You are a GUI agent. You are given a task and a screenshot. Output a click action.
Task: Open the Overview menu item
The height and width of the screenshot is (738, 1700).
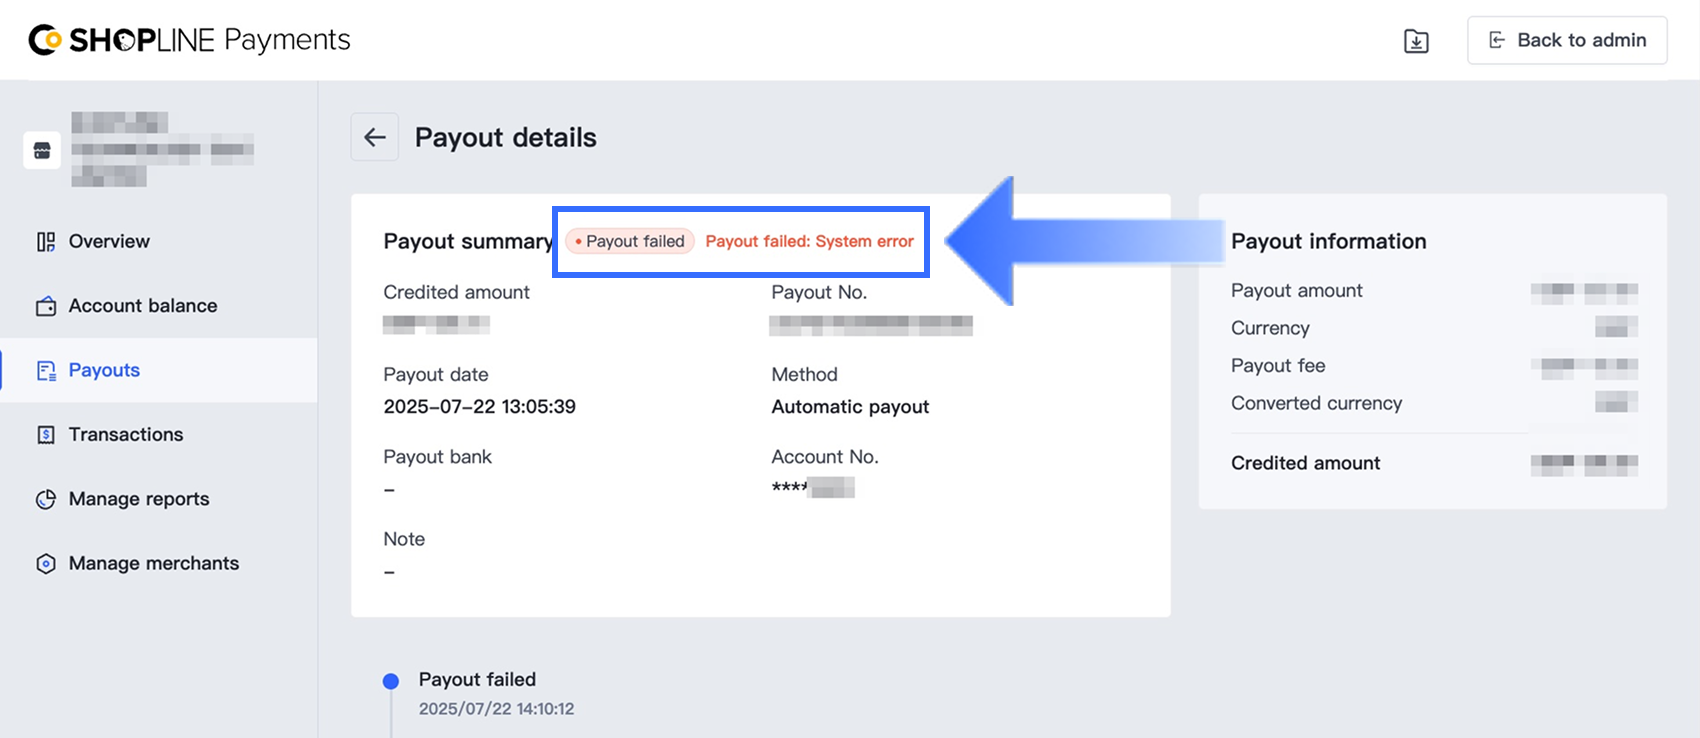pos(109,242)
